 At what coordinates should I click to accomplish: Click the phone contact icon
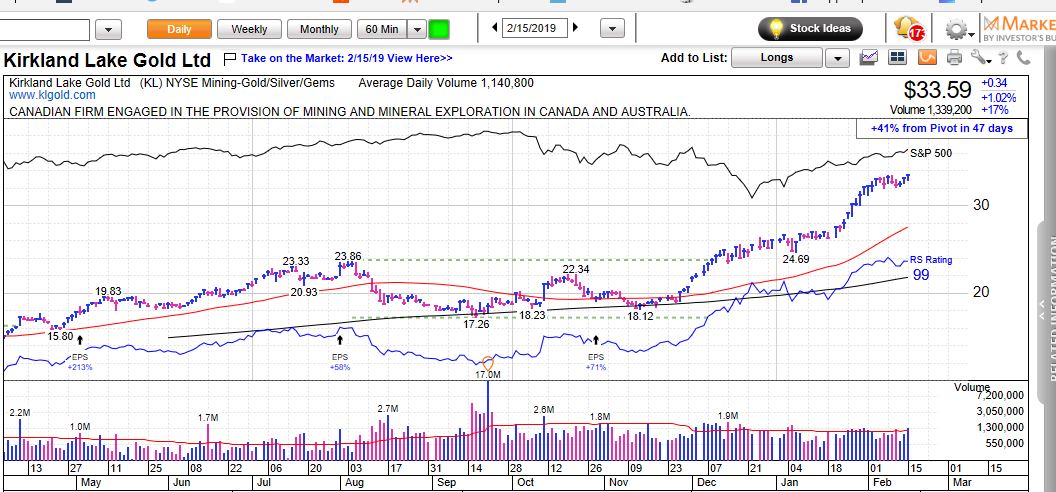coord(1024,58)
